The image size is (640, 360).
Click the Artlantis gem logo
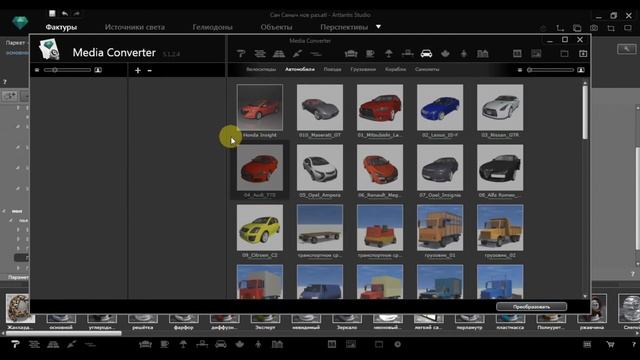click(20, 22)
